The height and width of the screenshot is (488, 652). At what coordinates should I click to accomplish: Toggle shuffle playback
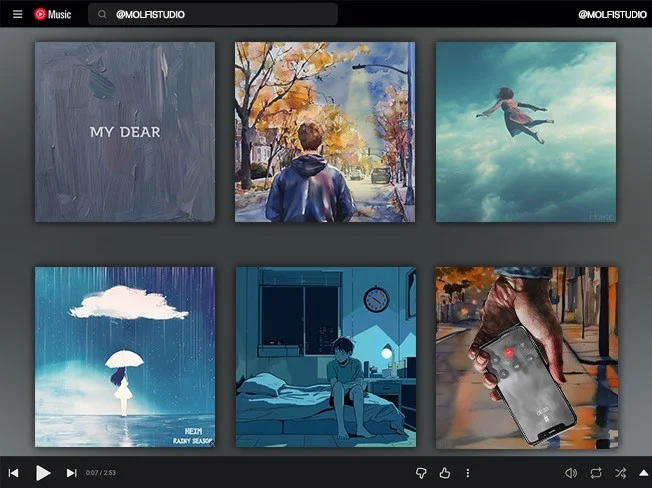click(620, 473)
